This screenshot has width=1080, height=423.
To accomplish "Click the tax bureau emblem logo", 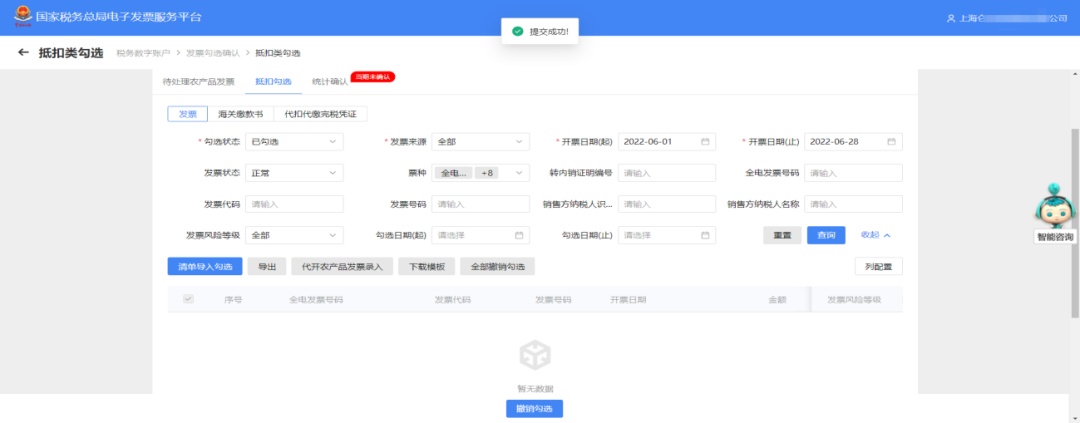I will (23, 16).
